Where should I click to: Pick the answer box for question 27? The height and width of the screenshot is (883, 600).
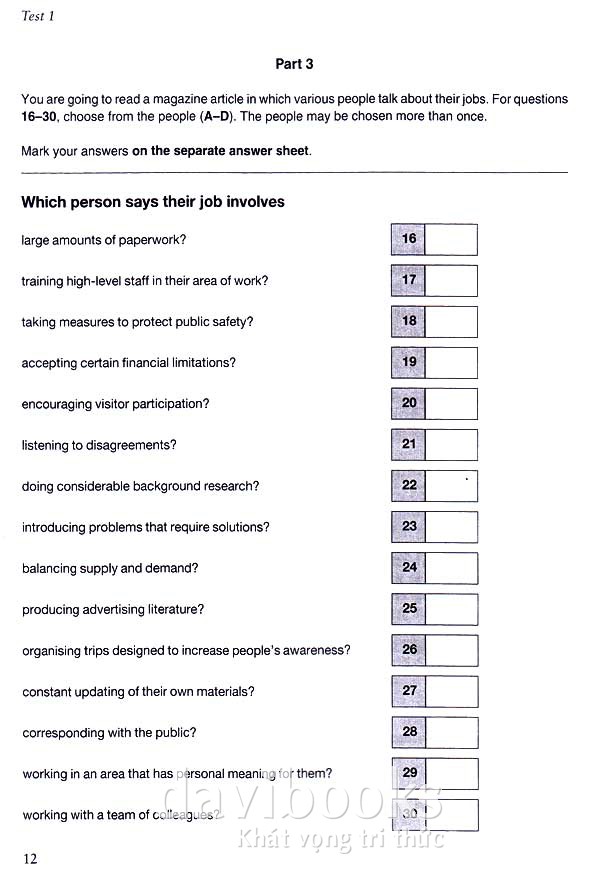(451, 691)
